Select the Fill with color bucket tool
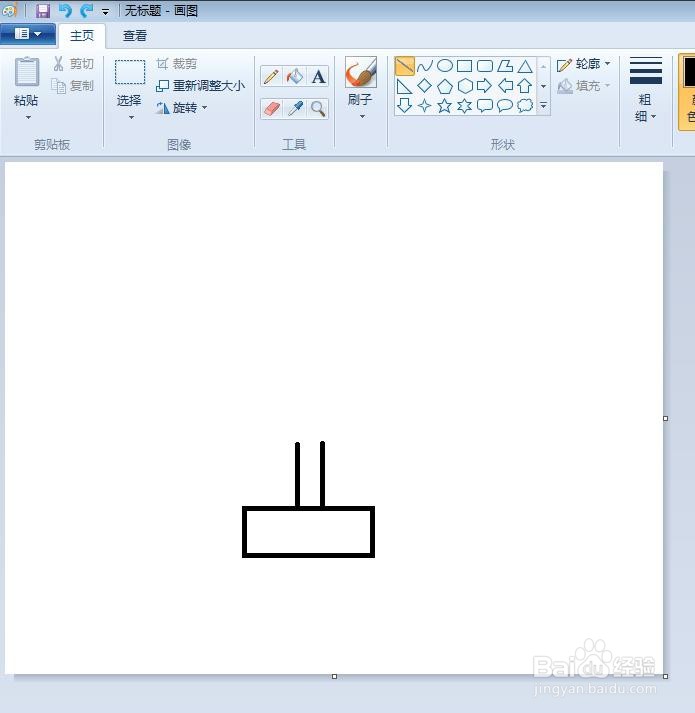The image size is (695, 713). 295,76
